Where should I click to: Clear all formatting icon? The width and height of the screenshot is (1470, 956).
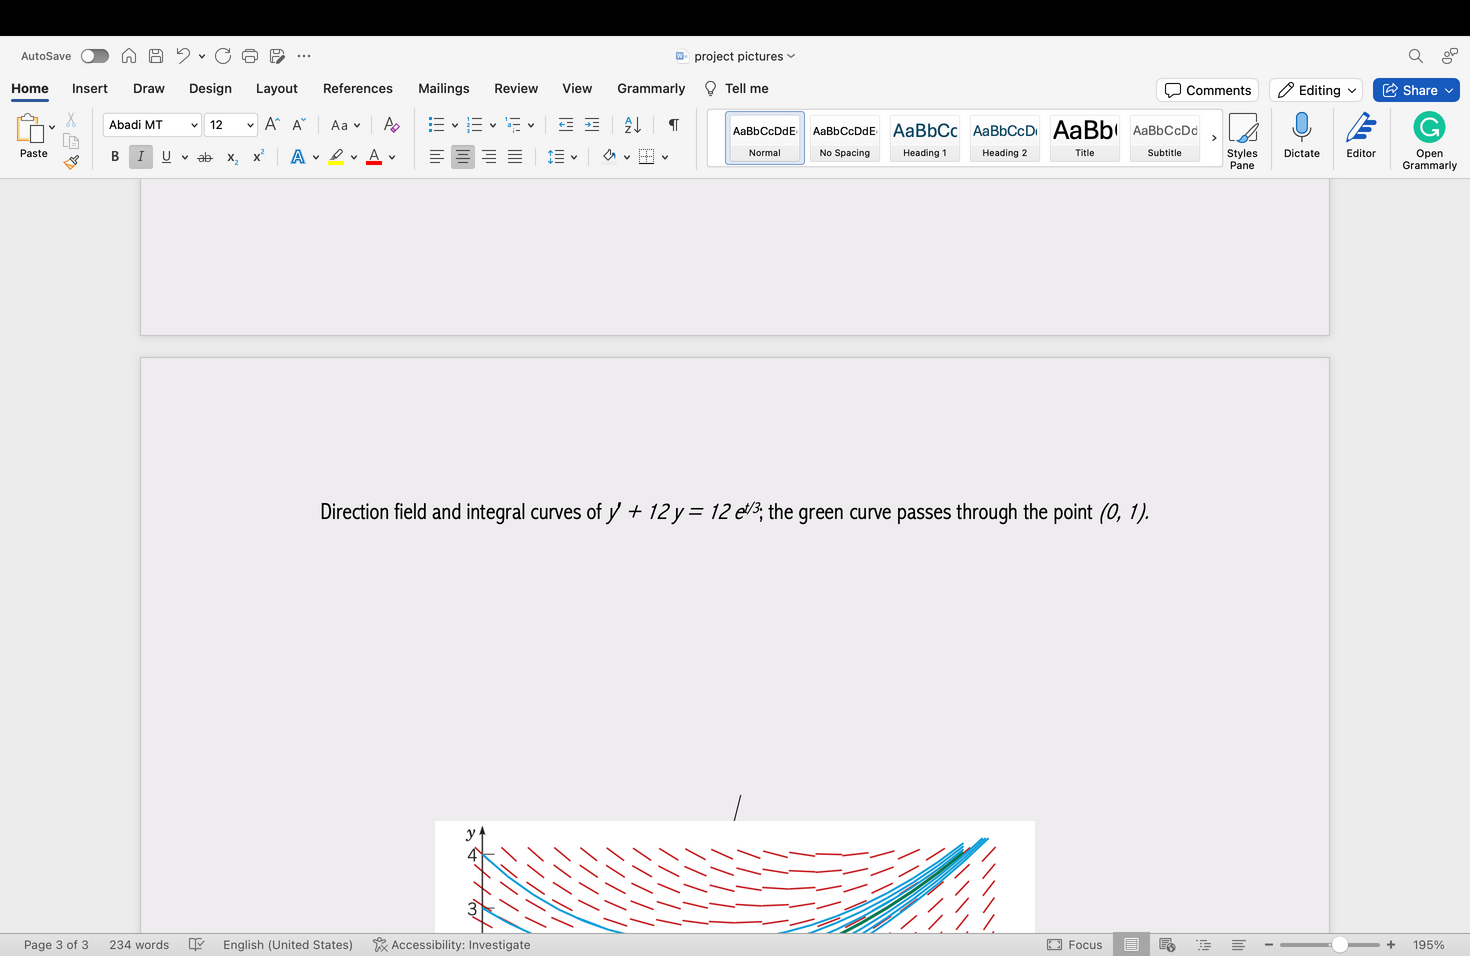pos(391,125)
